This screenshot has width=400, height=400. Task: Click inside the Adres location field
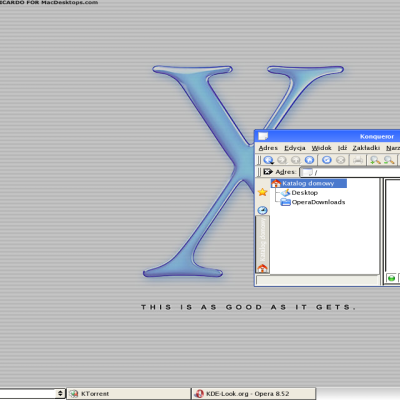(x=350, y=172)
